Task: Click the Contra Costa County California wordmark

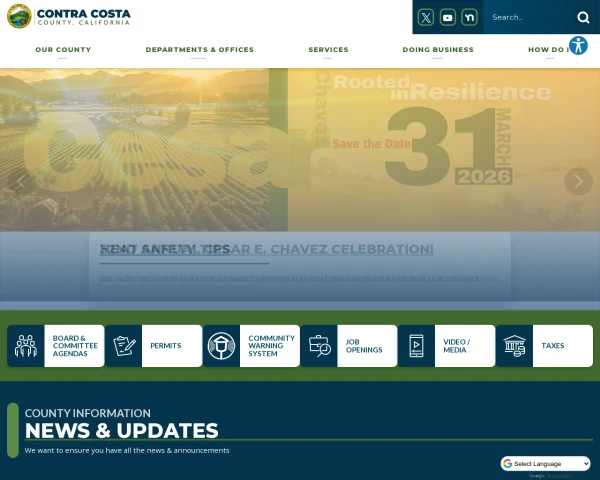Action: (x=83, y=17)
